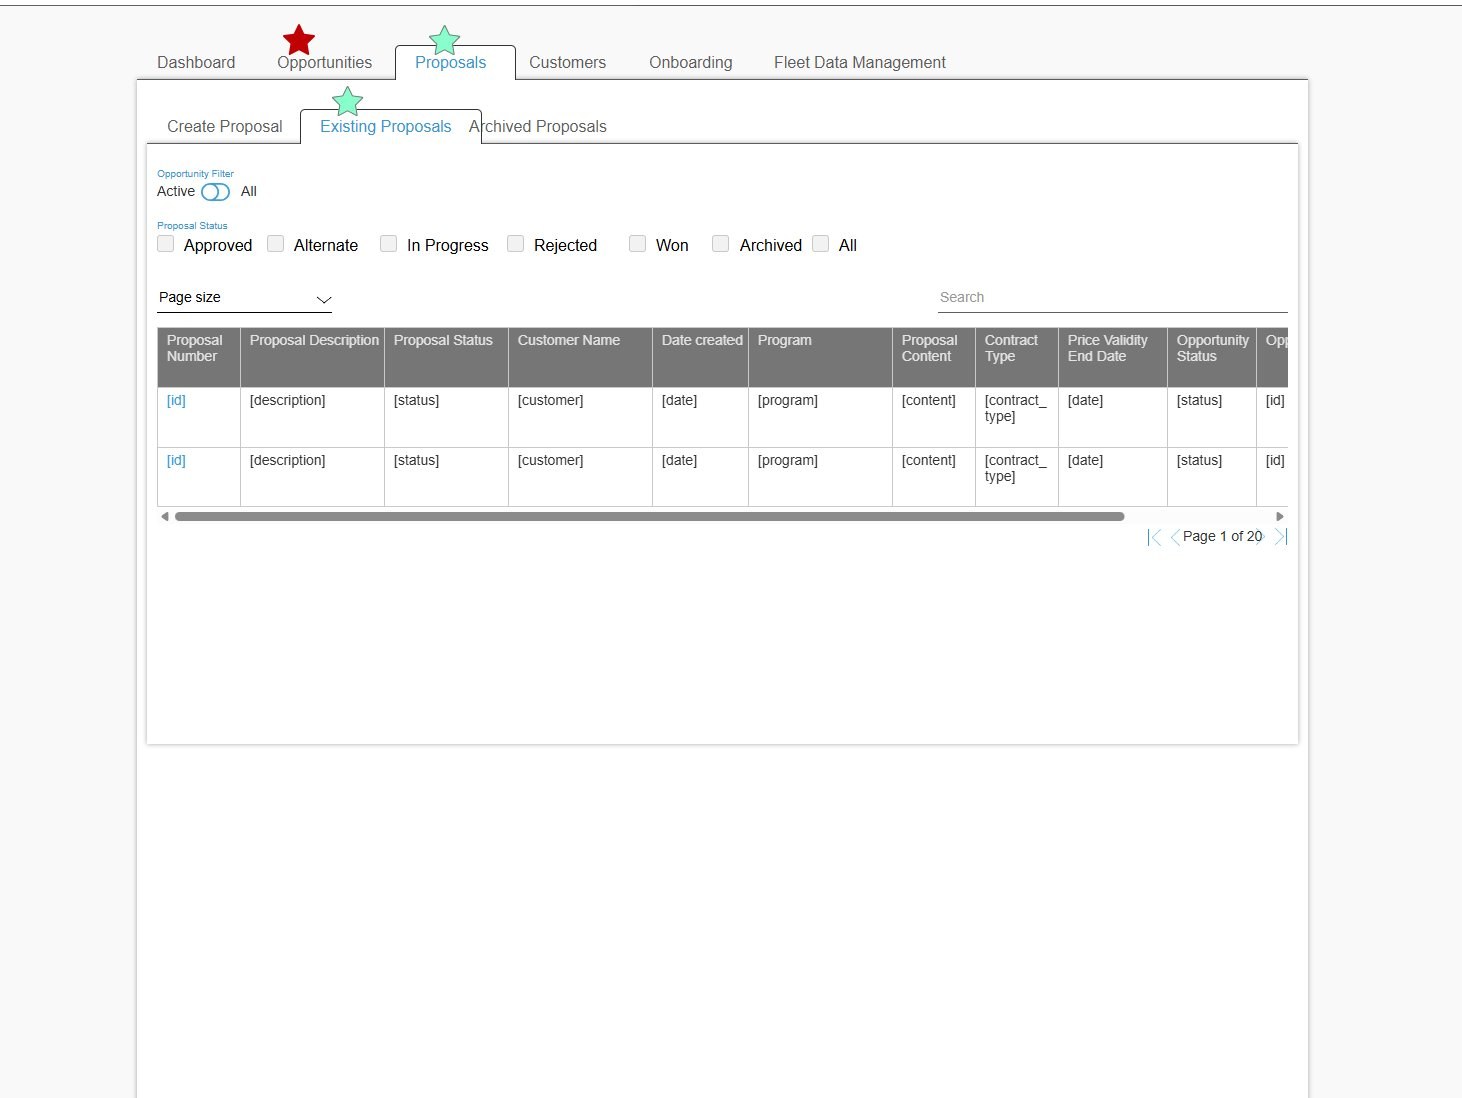The width and height of the screenshot is (1462, 1098).
Task: Toggle the Opportunity Filter Active/All switch
Action: (x=216, y=192)
